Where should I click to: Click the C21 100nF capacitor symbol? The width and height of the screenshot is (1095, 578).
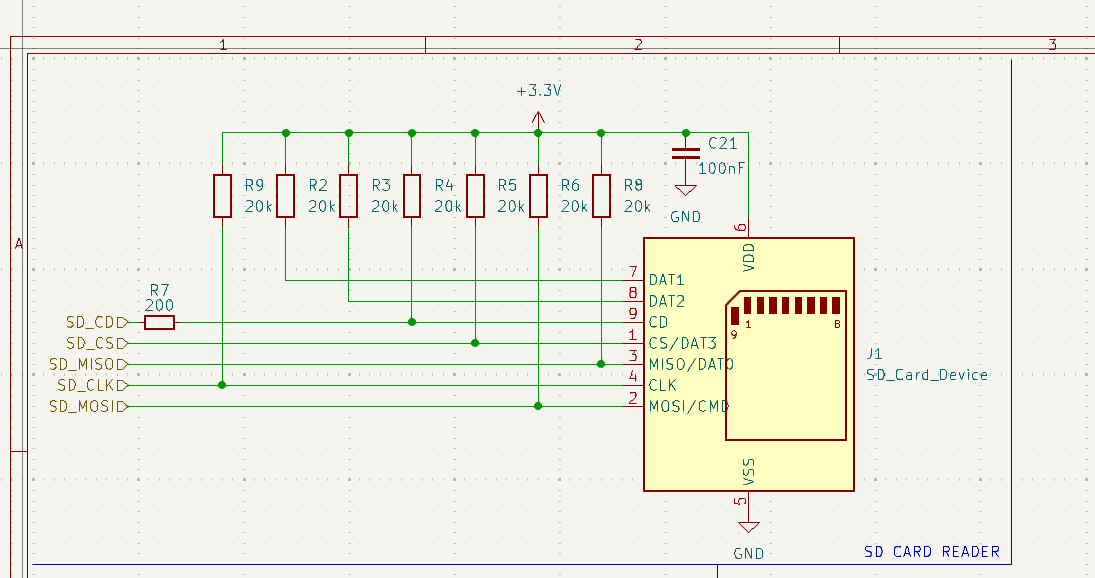[x=685, y=153]
